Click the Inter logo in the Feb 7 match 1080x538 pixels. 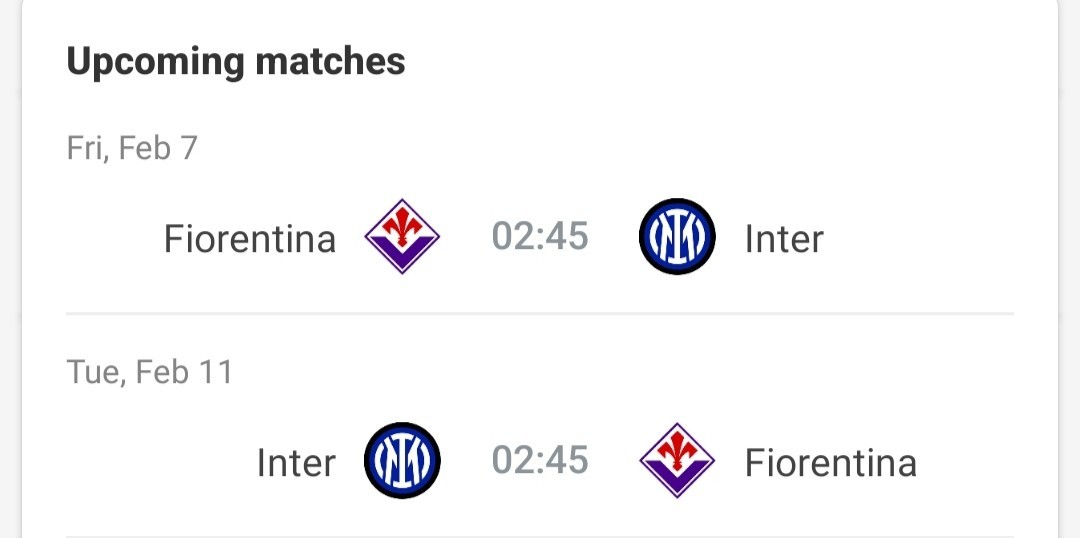click(677, 236)
